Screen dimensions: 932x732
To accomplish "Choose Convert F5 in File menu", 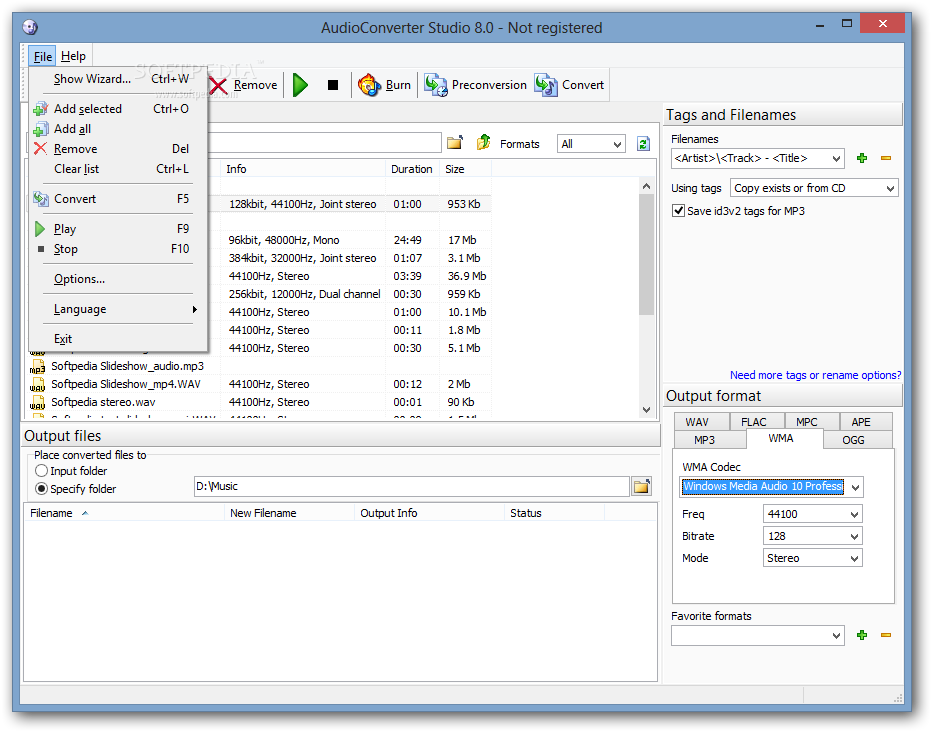I will pos(118,199).
